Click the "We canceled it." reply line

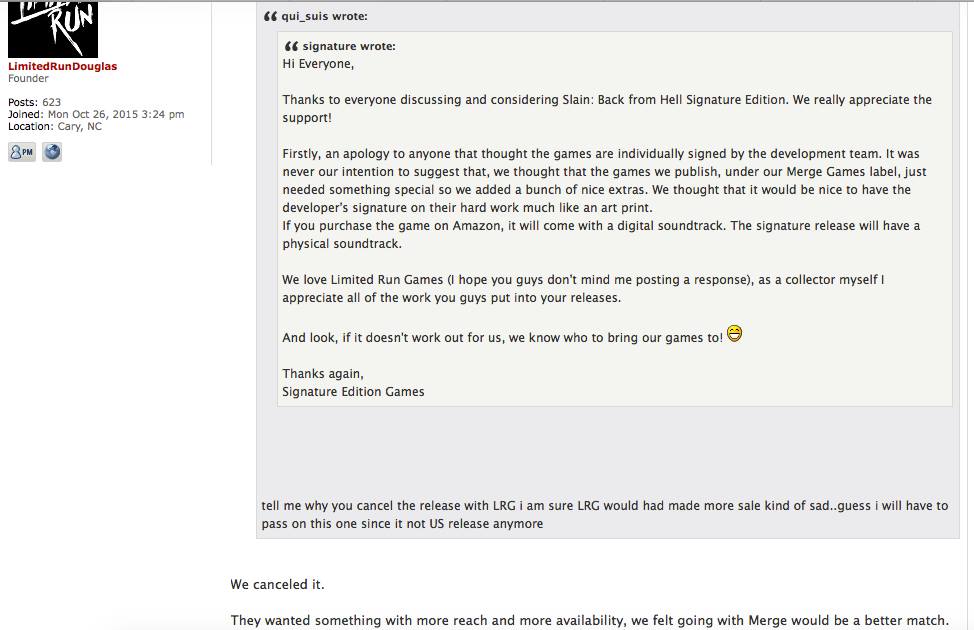(277, 585)
